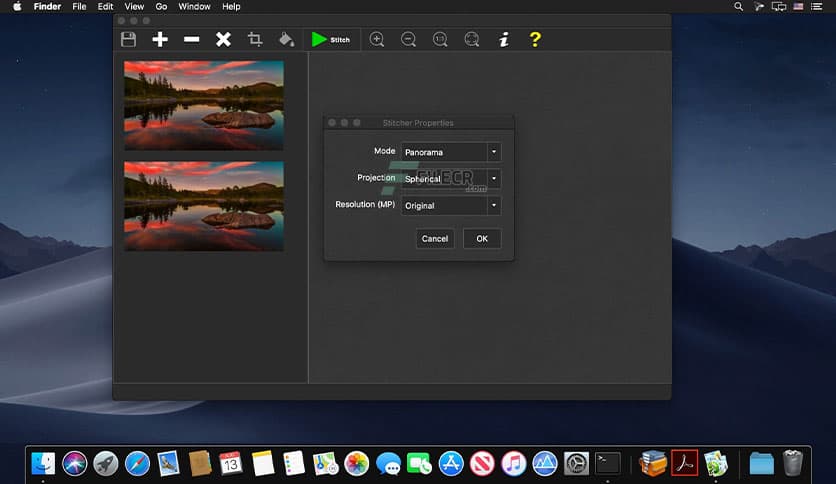Clear all images with the X icon
This screenshot has width=836, height=484.
(x=223, y=39)
